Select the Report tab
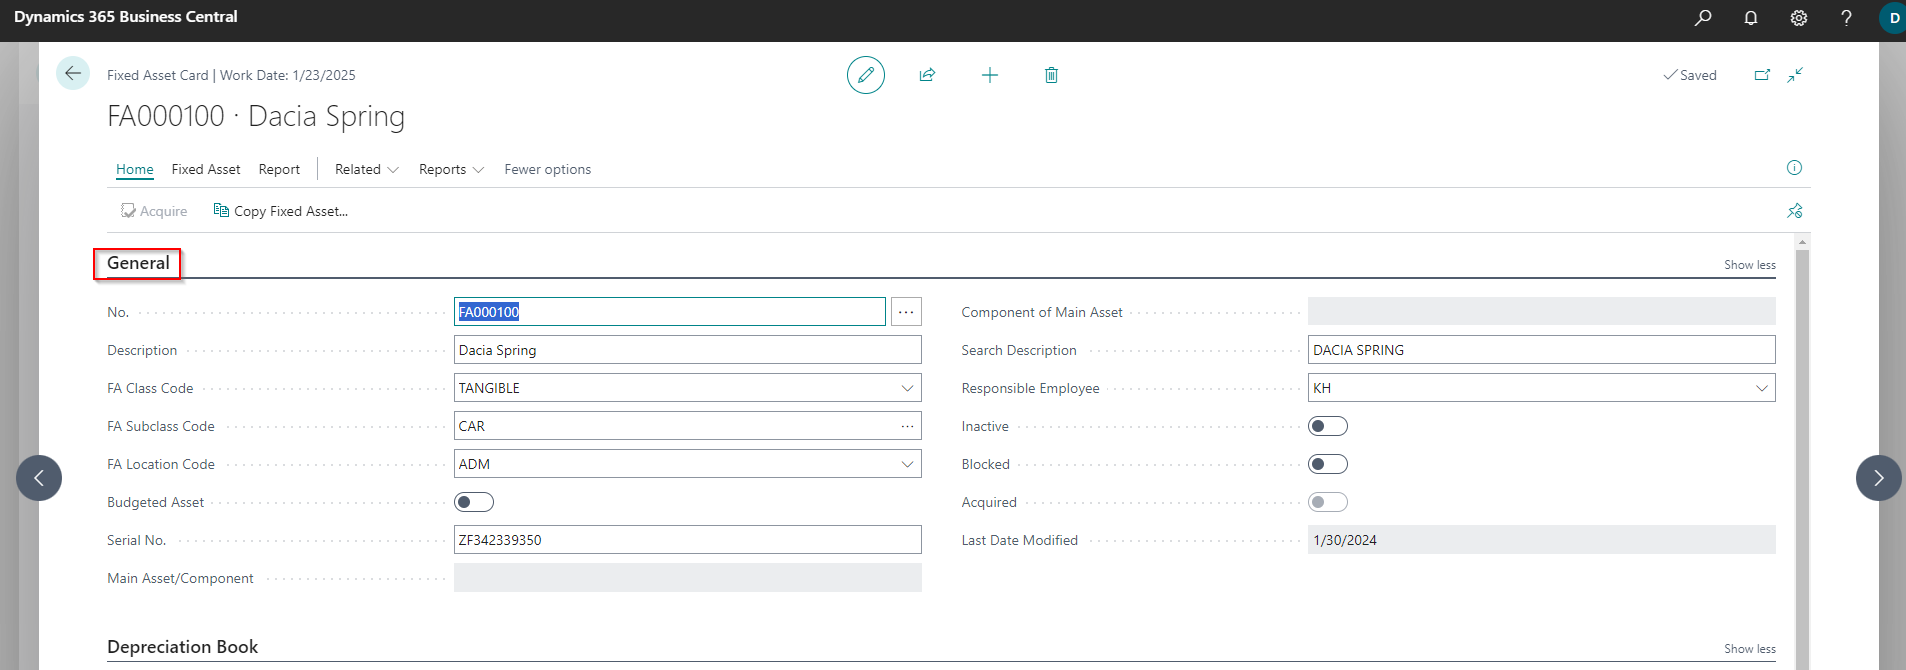Viewport: 1906px width, 670px height. (279, 169)
